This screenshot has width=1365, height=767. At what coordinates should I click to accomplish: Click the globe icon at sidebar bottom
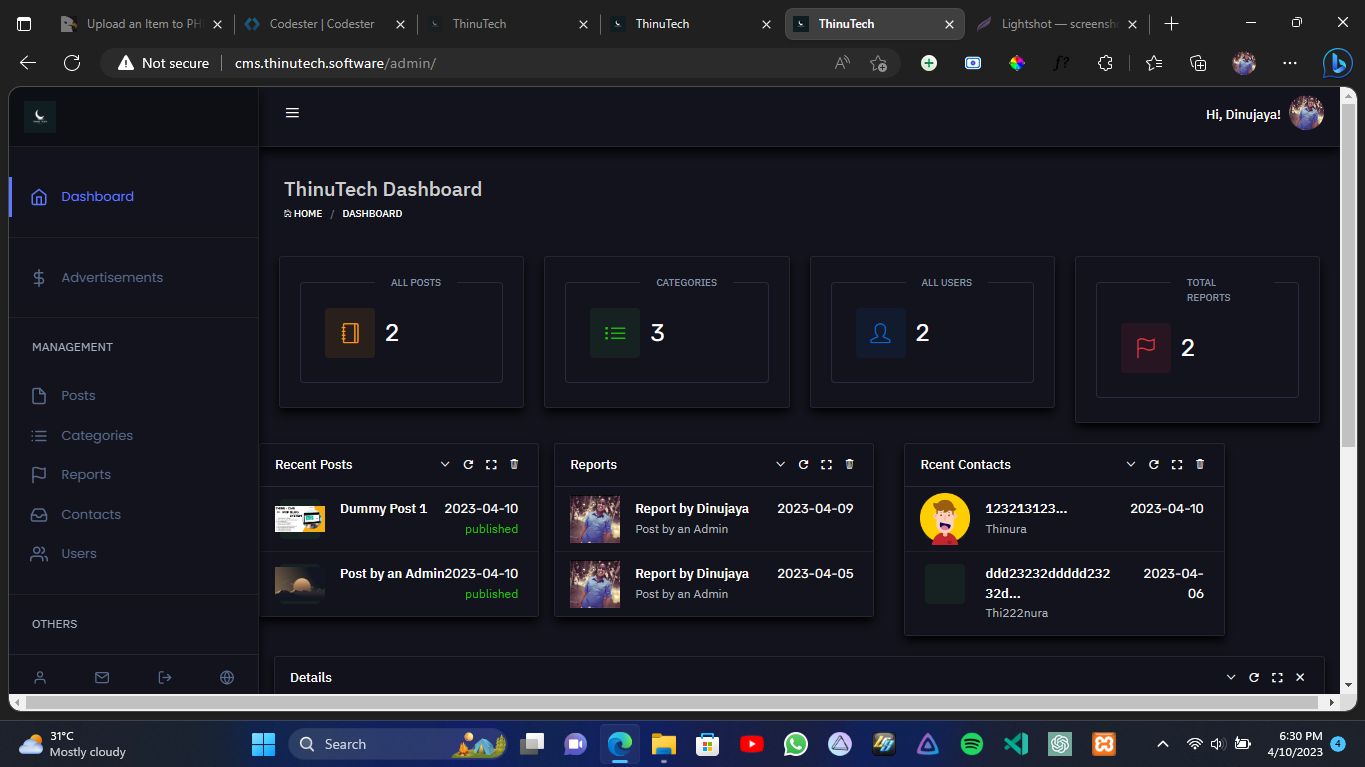coord(227,677)
